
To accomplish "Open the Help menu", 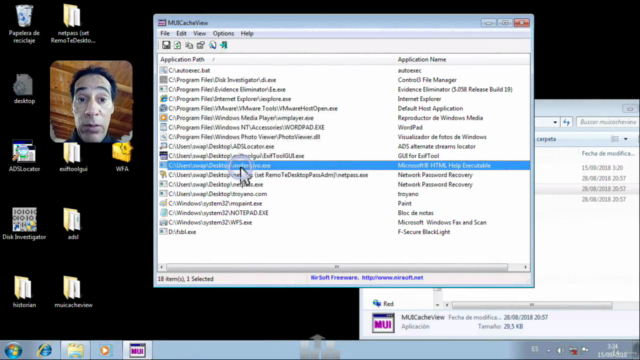I will [x=247, y=33].
